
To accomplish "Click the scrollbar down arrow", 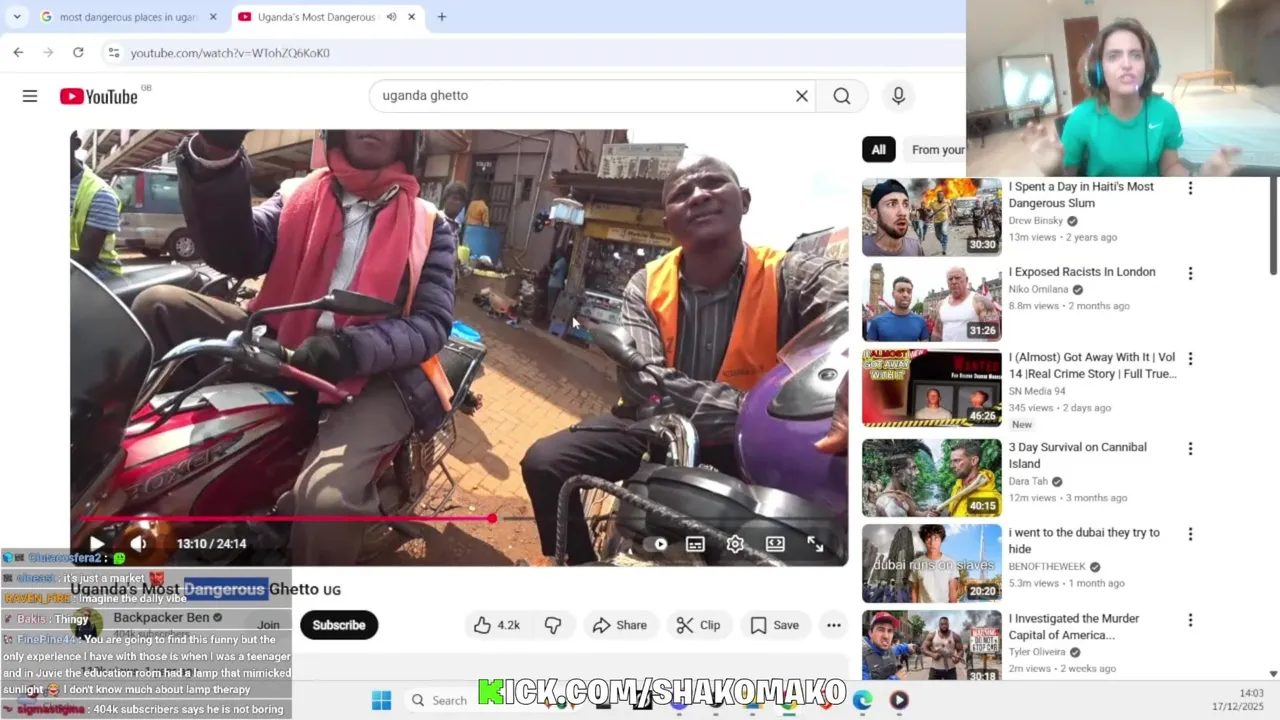I will pos(1273,674).
